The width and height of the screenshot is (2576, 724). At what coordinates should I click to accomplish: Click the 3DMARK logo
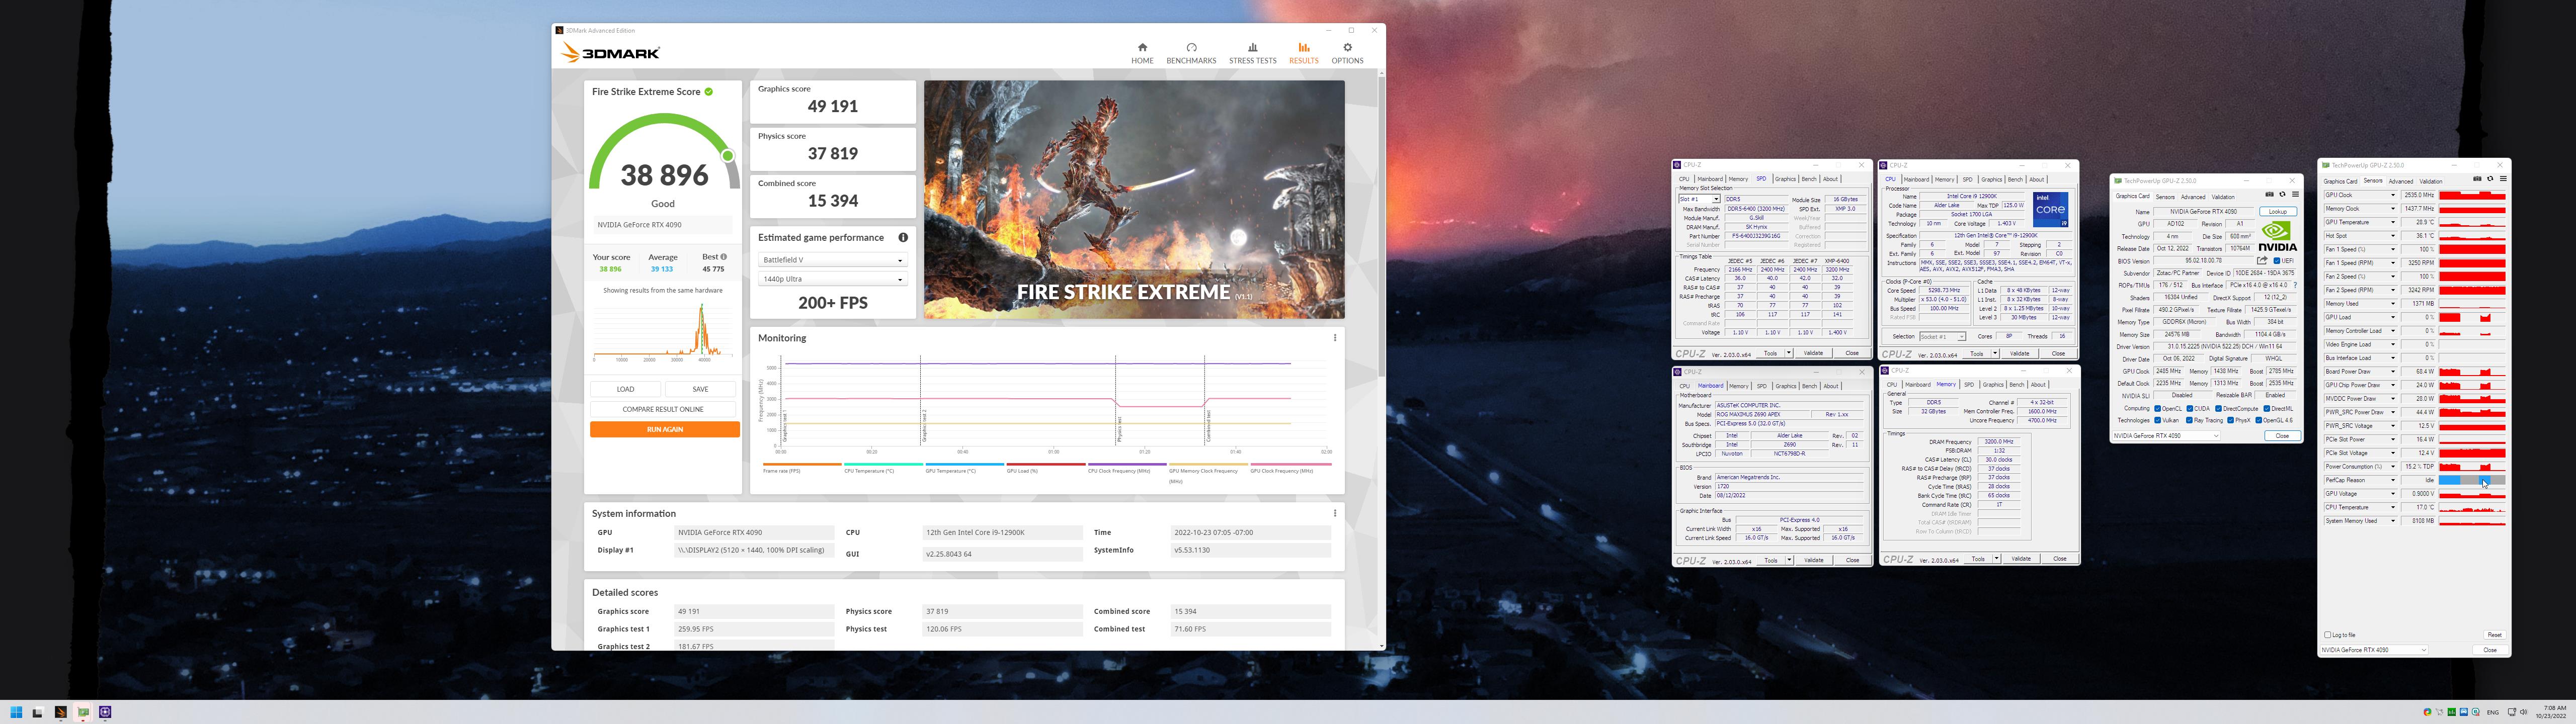pyautogui.click(x=610, y=53)
